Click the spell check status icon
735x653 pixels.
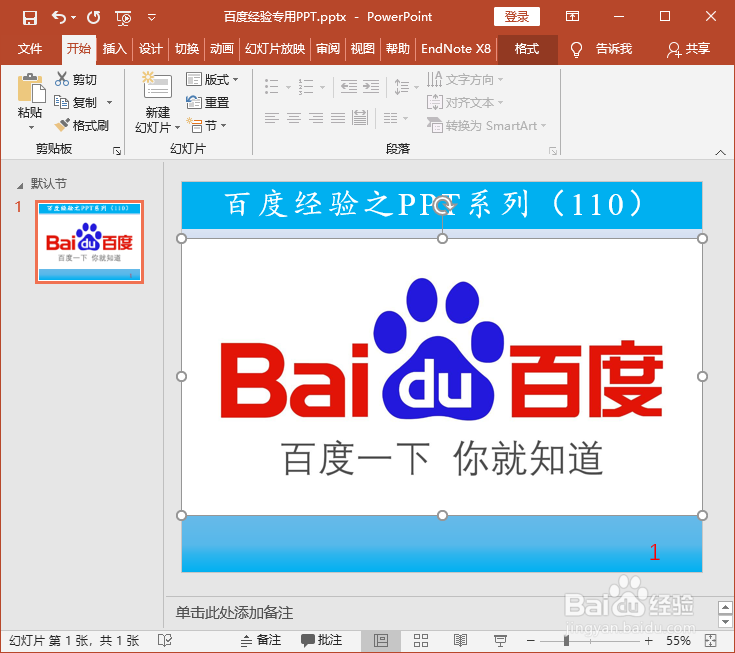point(165,640)
